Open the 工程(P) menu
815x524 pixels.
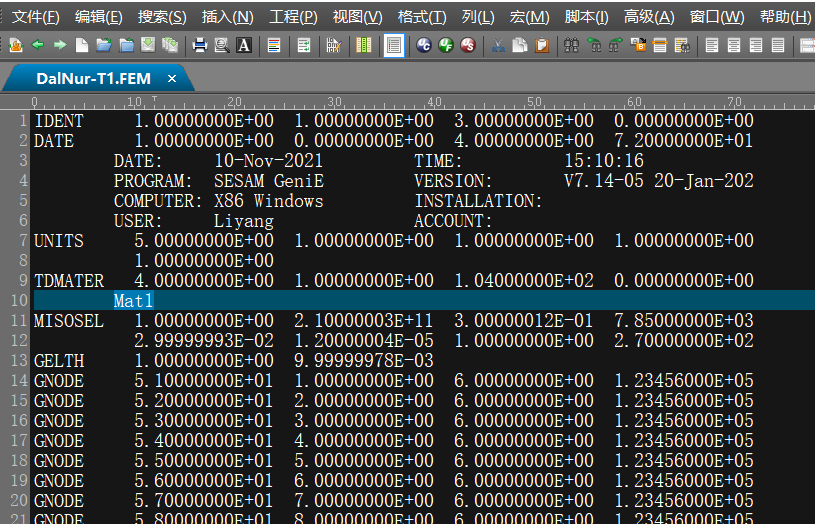click(x=293, y=17)
